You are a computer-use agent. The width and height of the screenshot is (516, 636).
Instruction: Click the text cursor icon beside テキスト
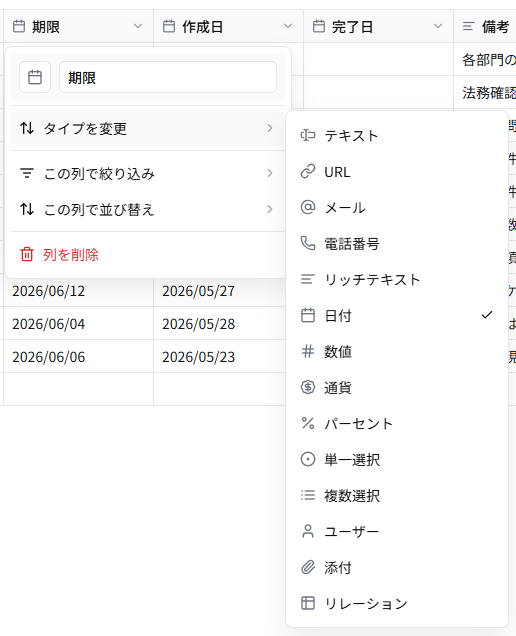308,135
